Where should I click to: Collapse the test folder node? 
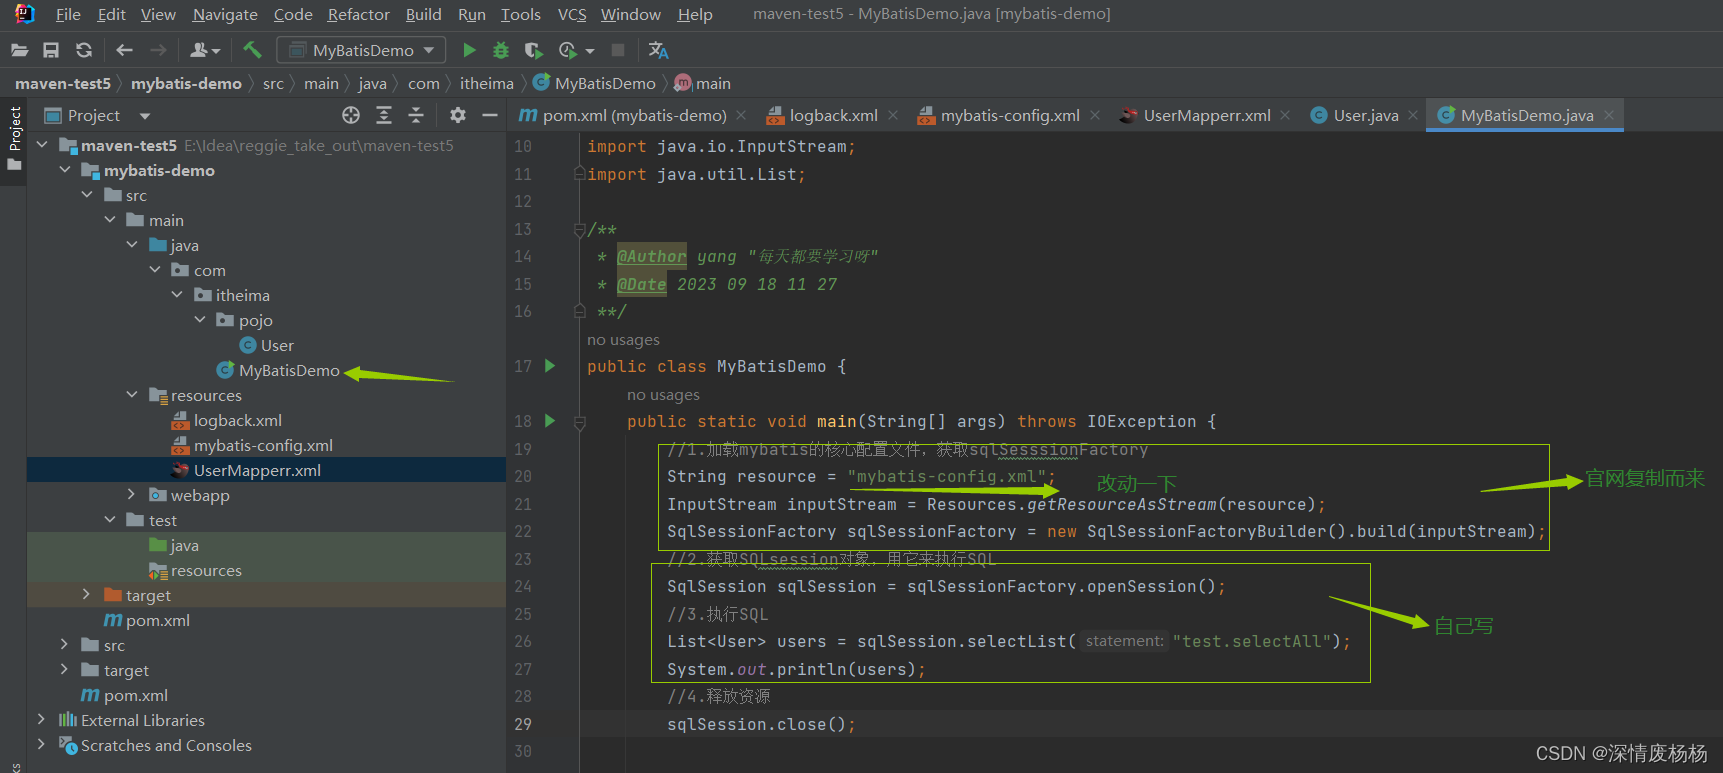tap(110, 520)
